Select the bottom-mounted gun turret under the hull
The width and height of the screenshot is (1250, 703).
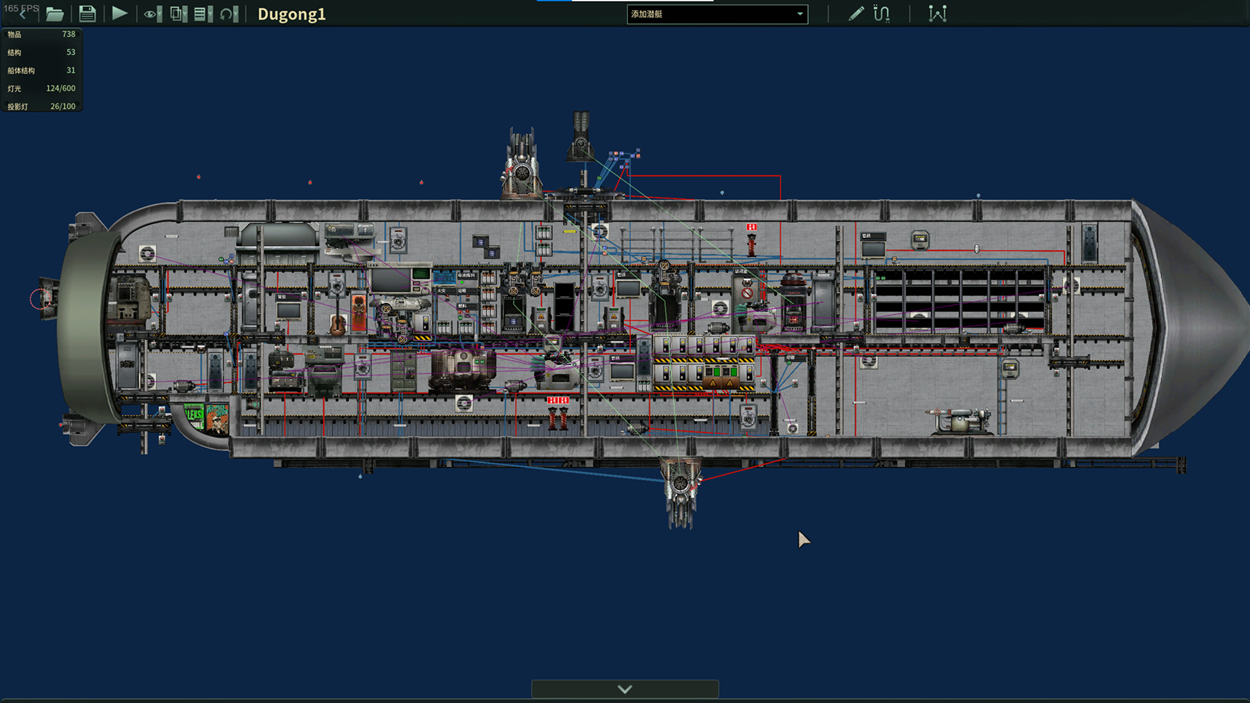tap(681, 493)
